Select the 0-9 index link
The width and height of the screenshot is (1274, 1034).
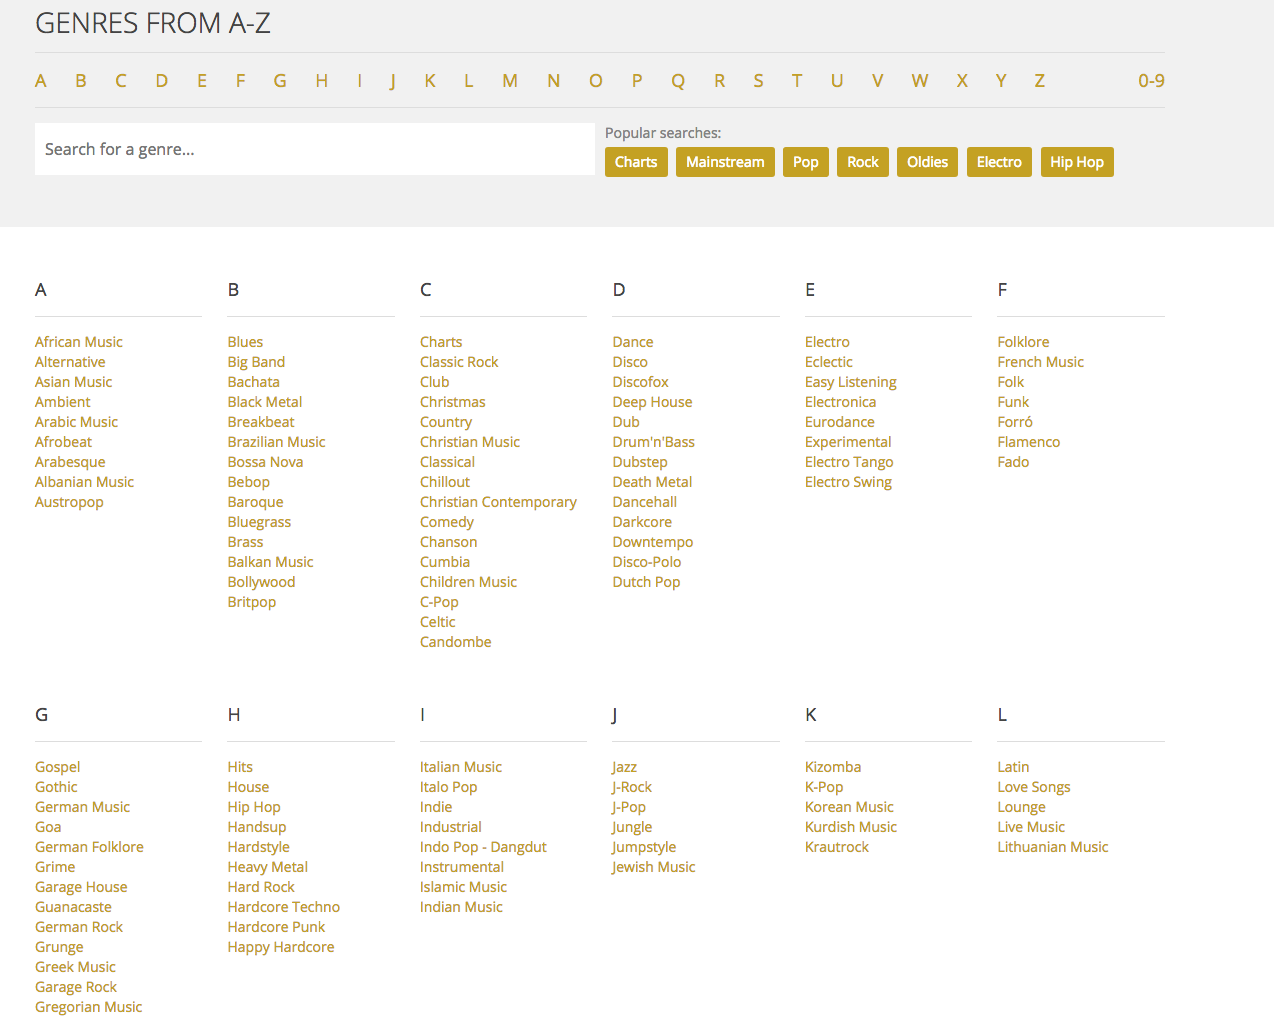pos(1151,81)
